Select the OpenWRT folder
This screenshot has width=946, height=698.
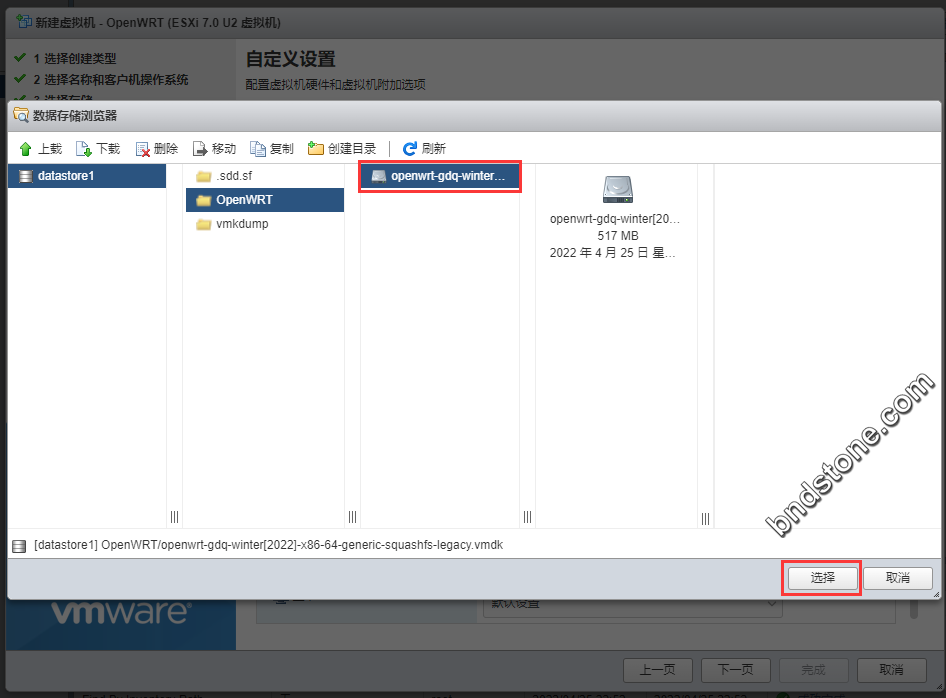(265, 200)
